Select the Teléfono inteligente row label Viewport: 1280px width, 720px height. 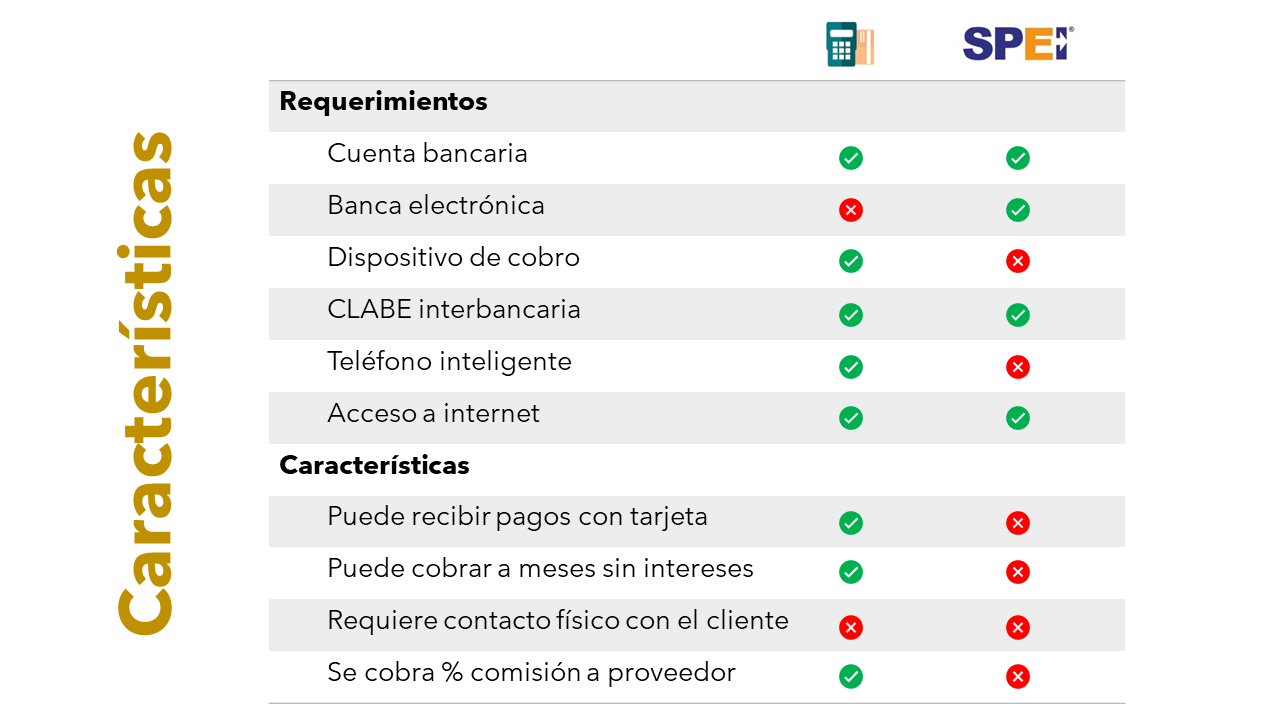449,362
